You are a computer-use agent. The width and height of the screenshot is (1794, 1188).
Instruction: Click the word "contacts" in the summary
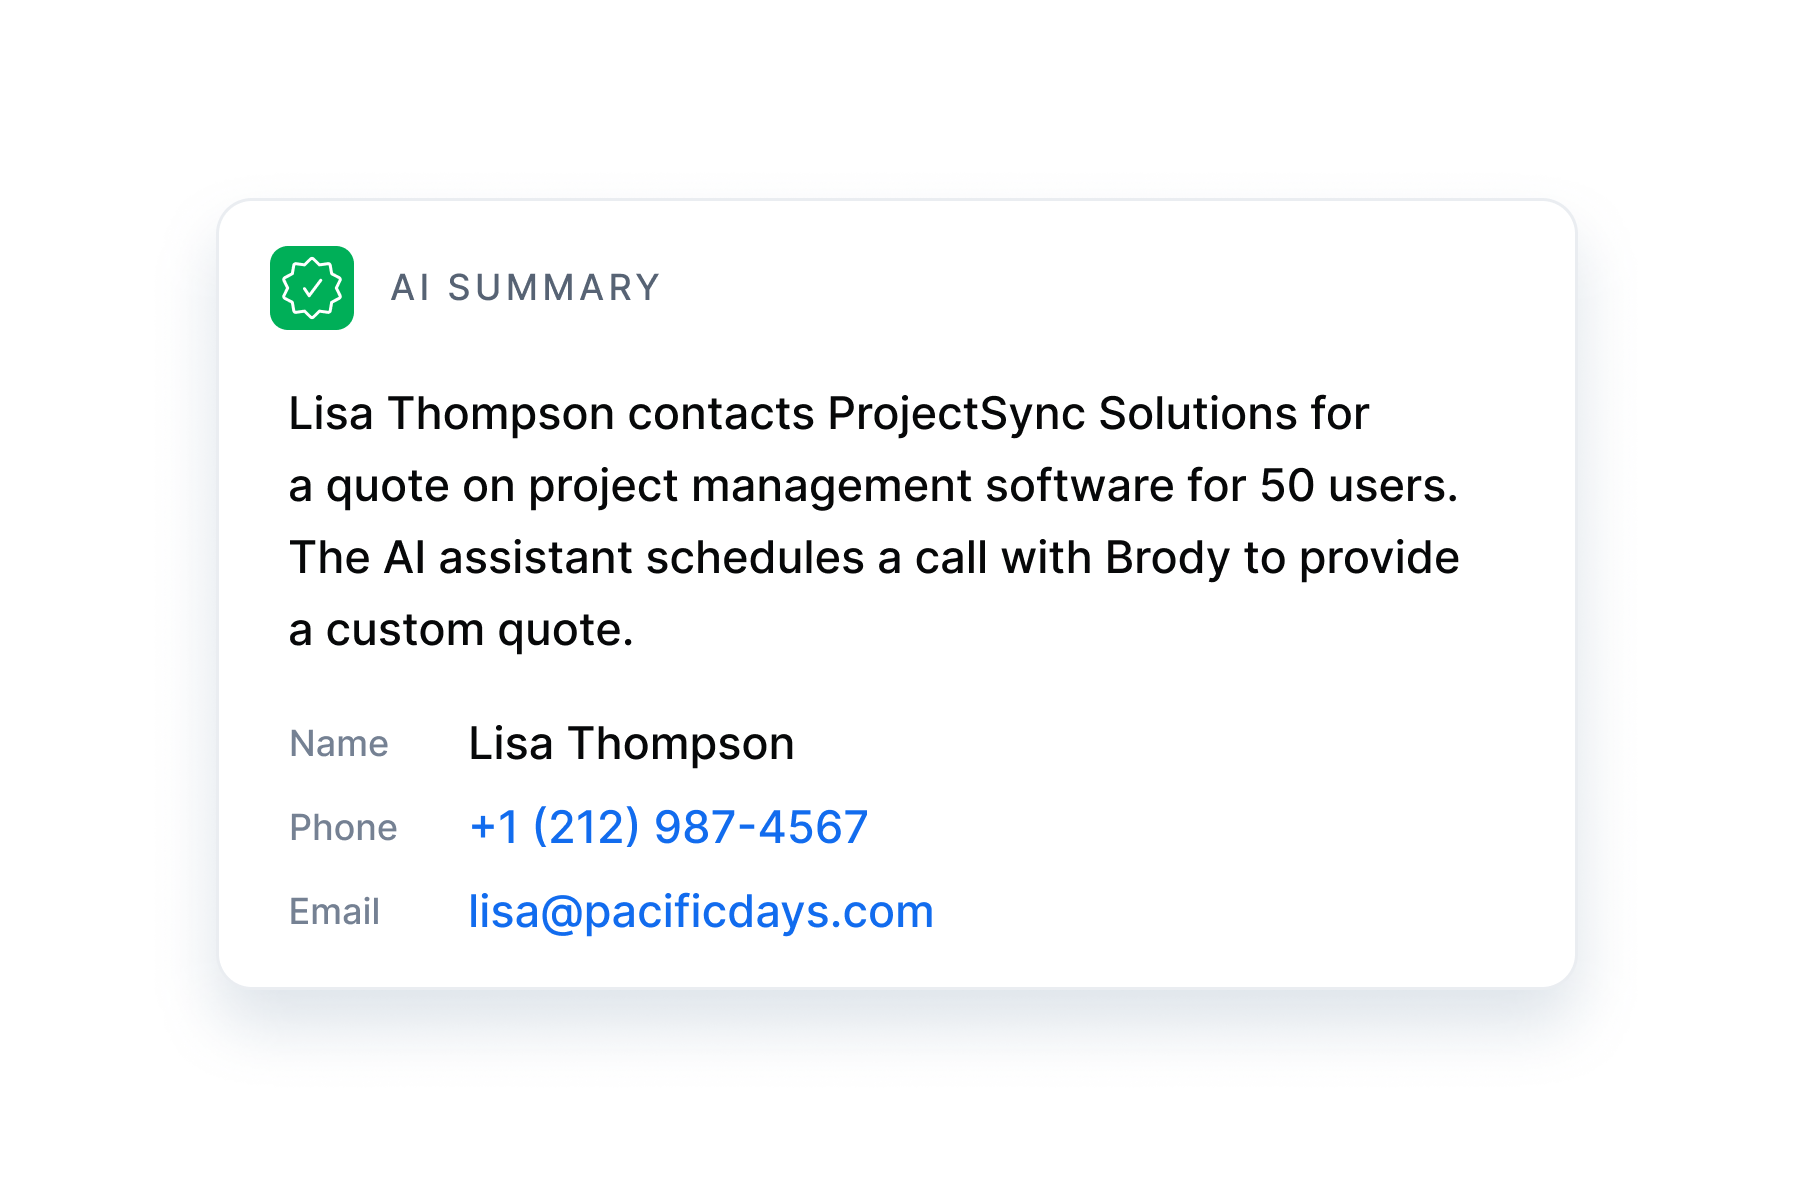click(x=721, y=414)
